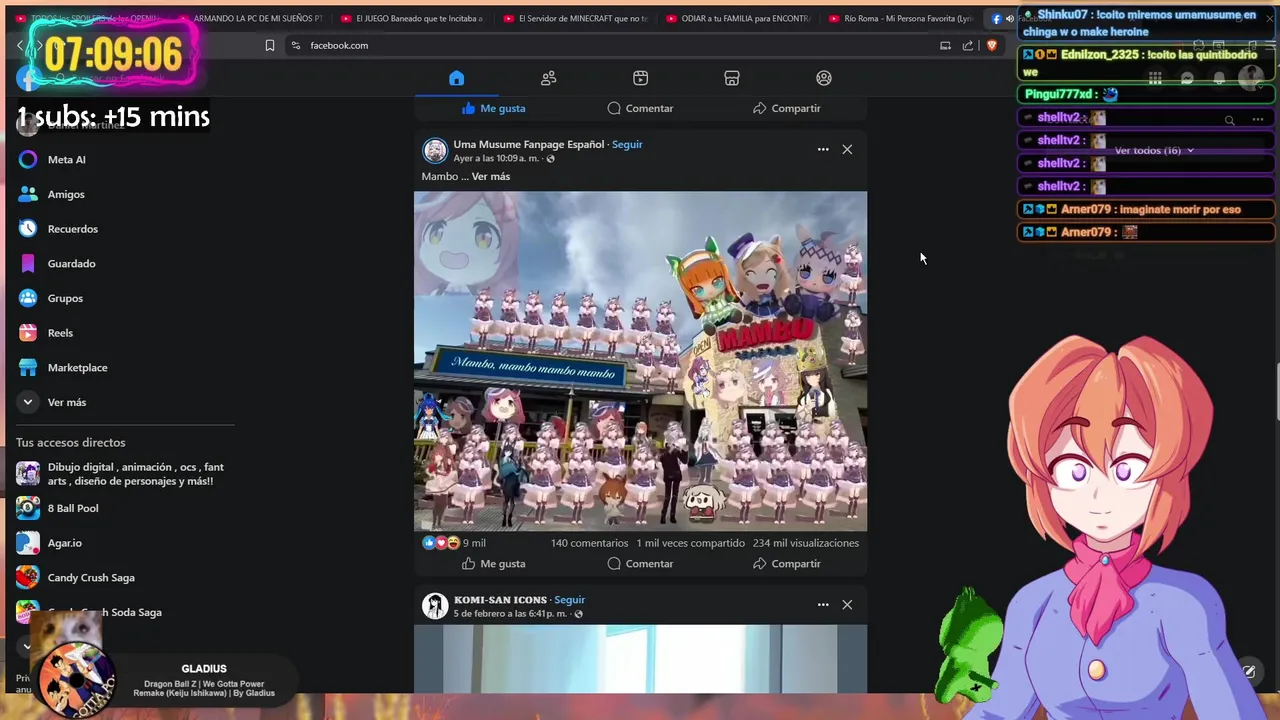Click Comentar on the post above Uma Musume
The height and width of the screenshot is (720, 1280).
(640, 108)
